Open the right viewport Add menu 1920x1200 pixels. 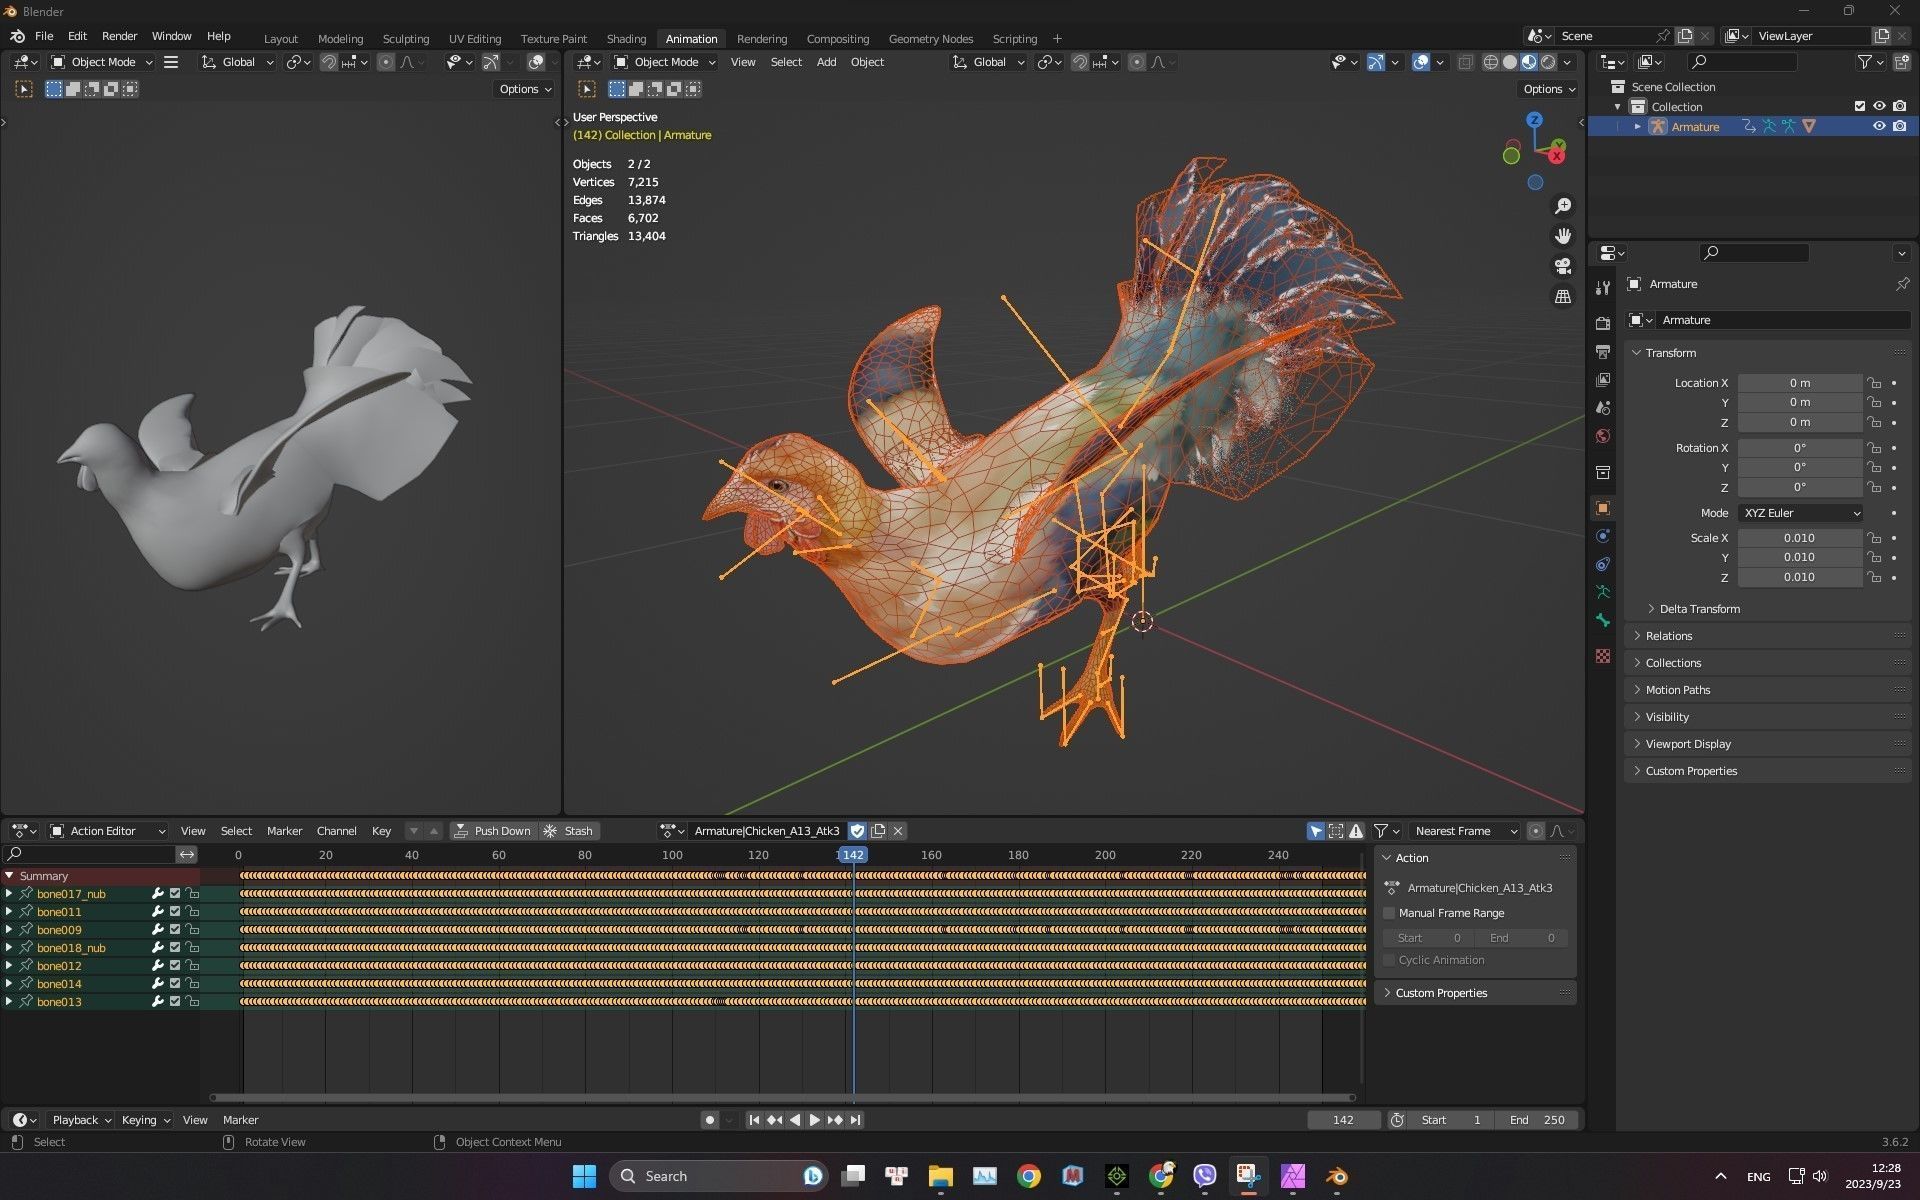(826, 62)
